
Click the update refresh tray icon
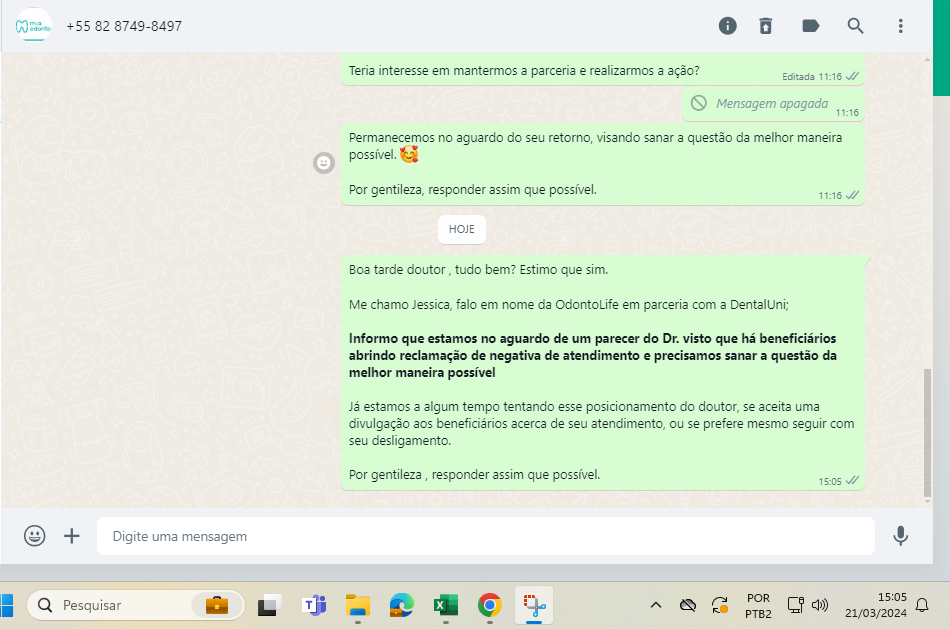tap(720, 605)
